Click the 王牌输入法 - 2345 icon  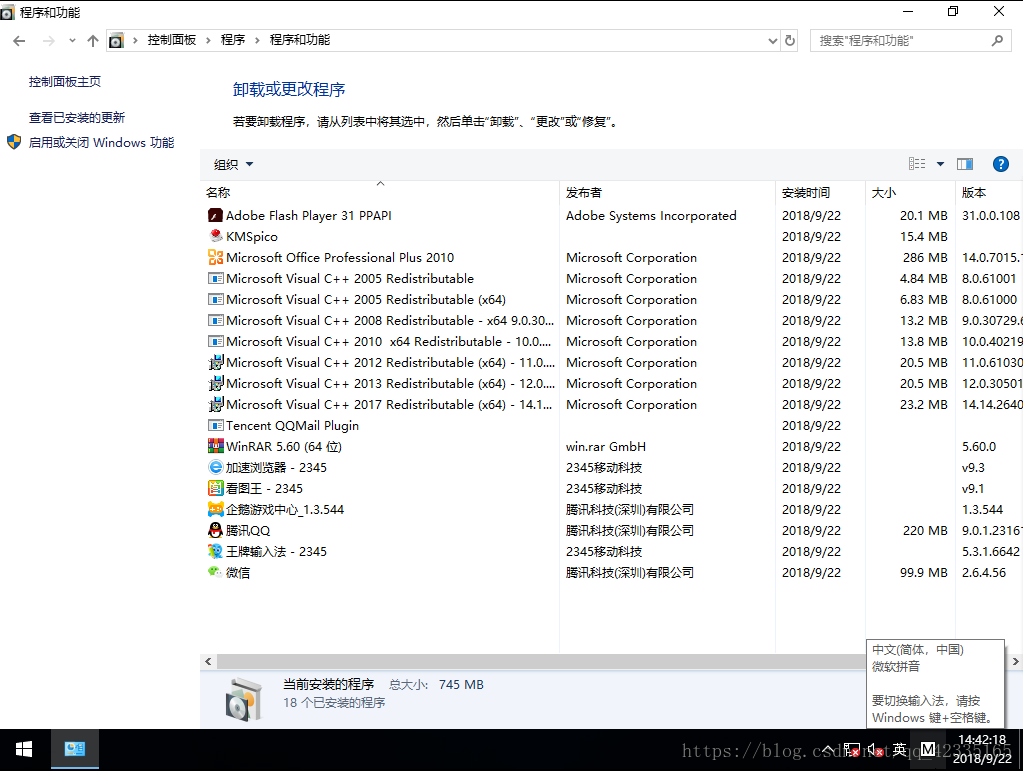coord(215,551)
